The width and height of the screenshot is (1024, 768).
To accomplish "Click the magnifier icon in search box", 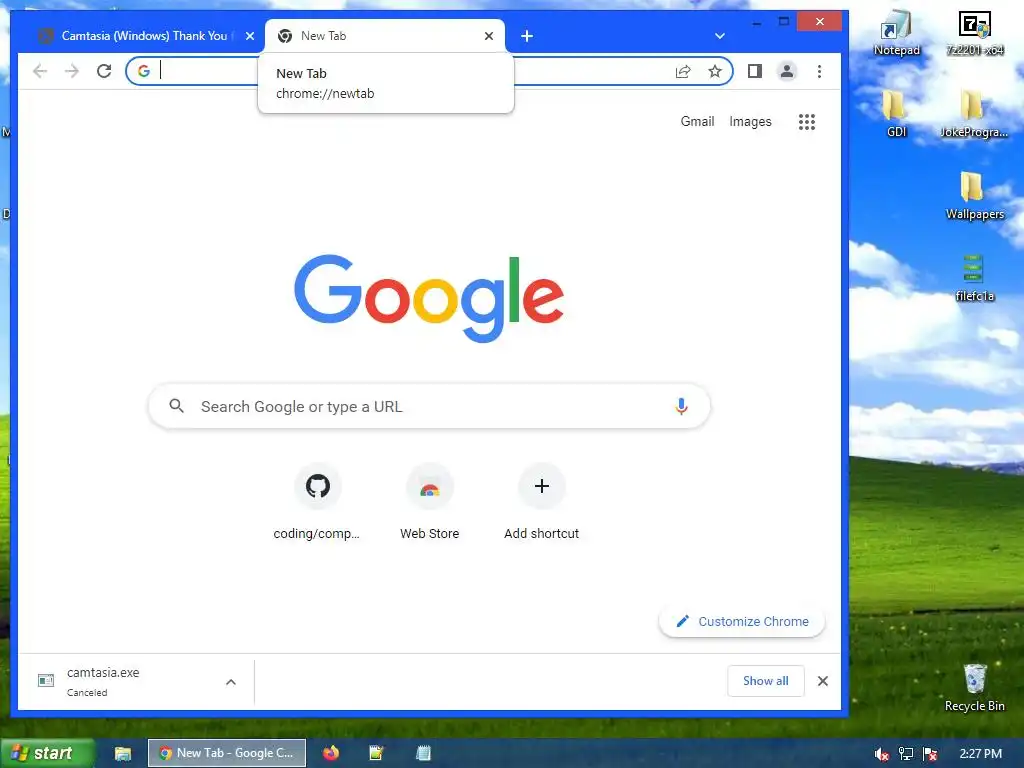I will pos(176,406).
